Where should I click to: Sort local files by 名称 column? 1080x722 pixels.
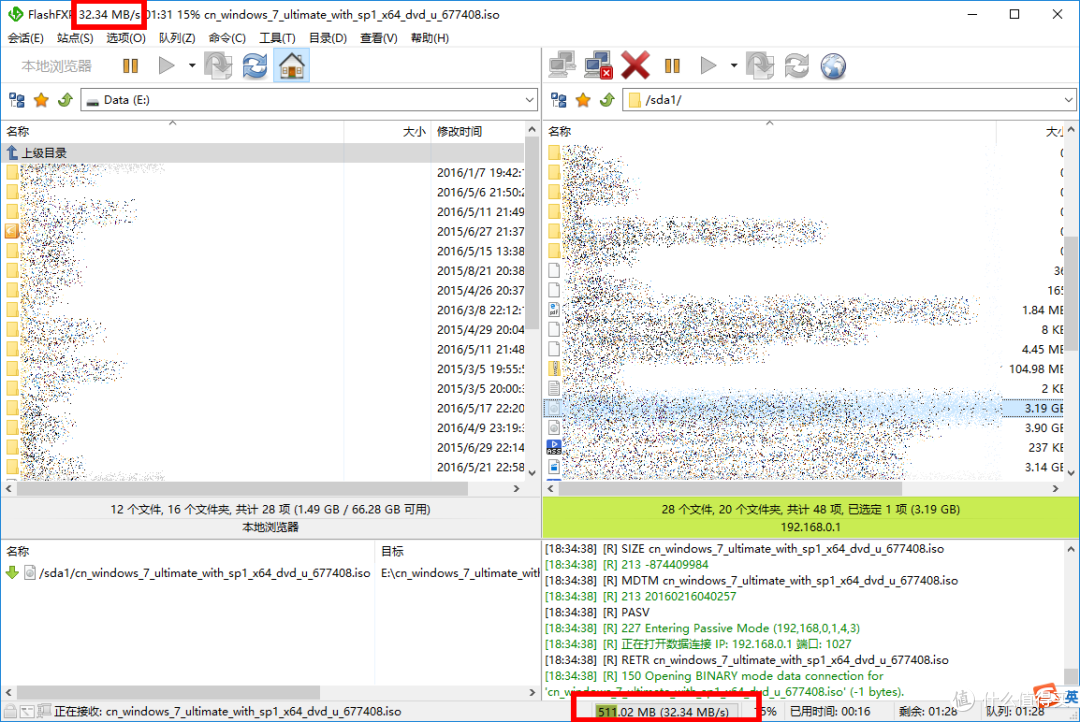click(172, 131)
